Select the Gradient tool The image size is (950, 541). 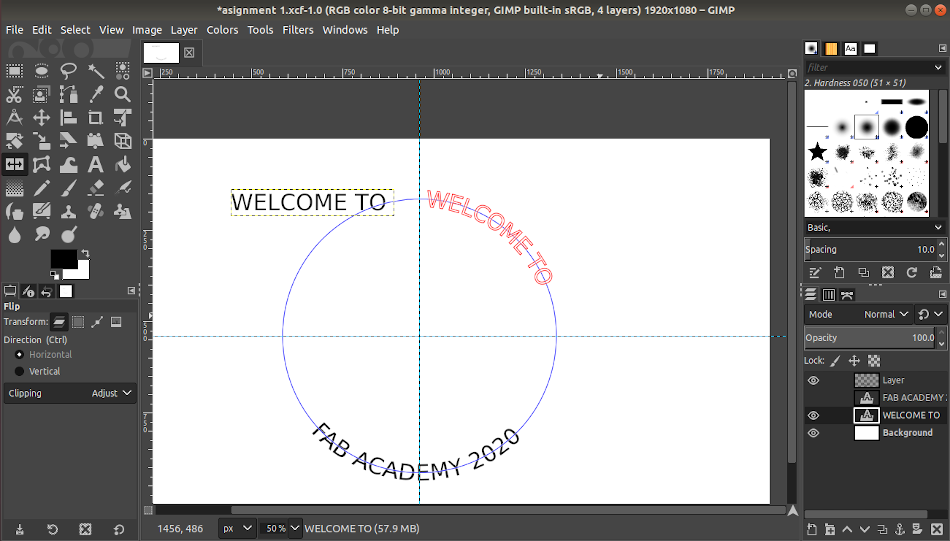point(15,188)
